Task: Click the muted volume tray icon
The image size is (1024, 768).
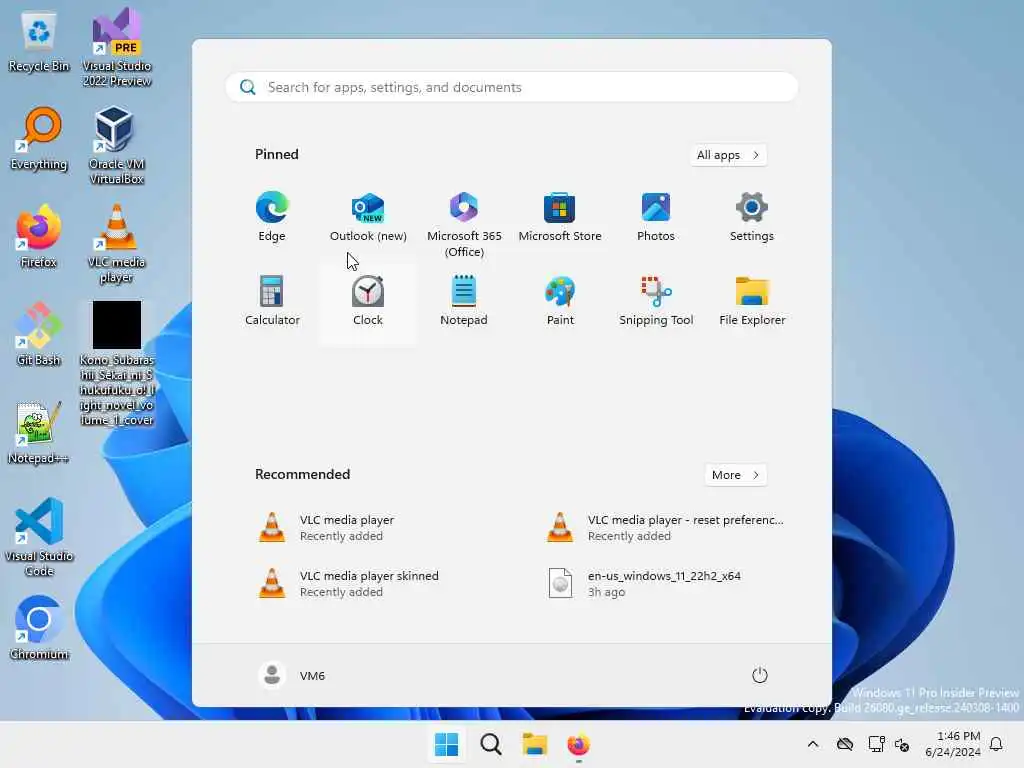Action: 903,744
